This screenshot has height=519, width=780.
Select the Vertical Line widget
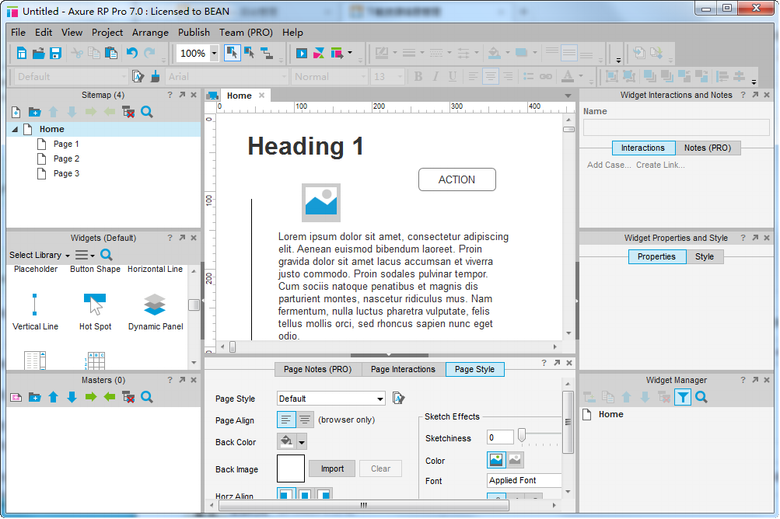pyautogui.click(x=35, y=311)
